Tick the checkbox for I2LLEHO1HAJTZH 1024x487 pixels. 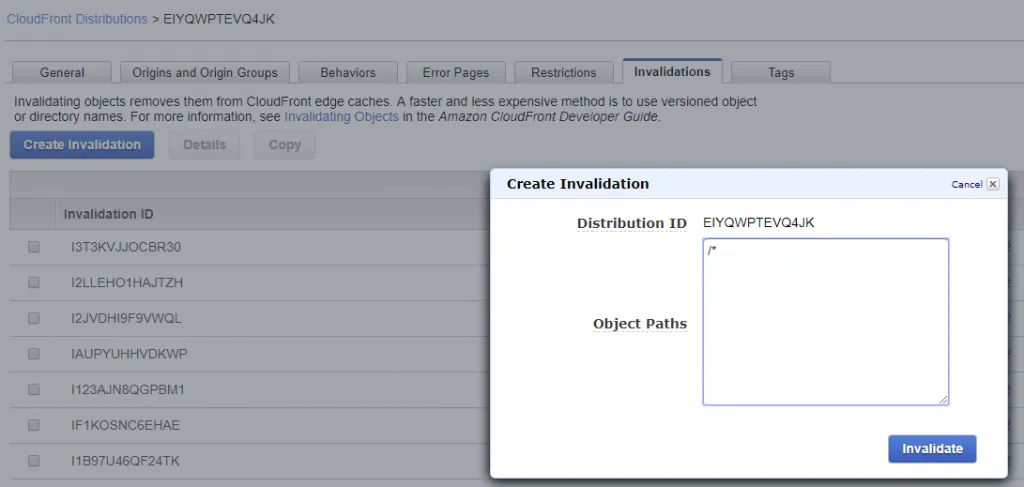(34, 283)
